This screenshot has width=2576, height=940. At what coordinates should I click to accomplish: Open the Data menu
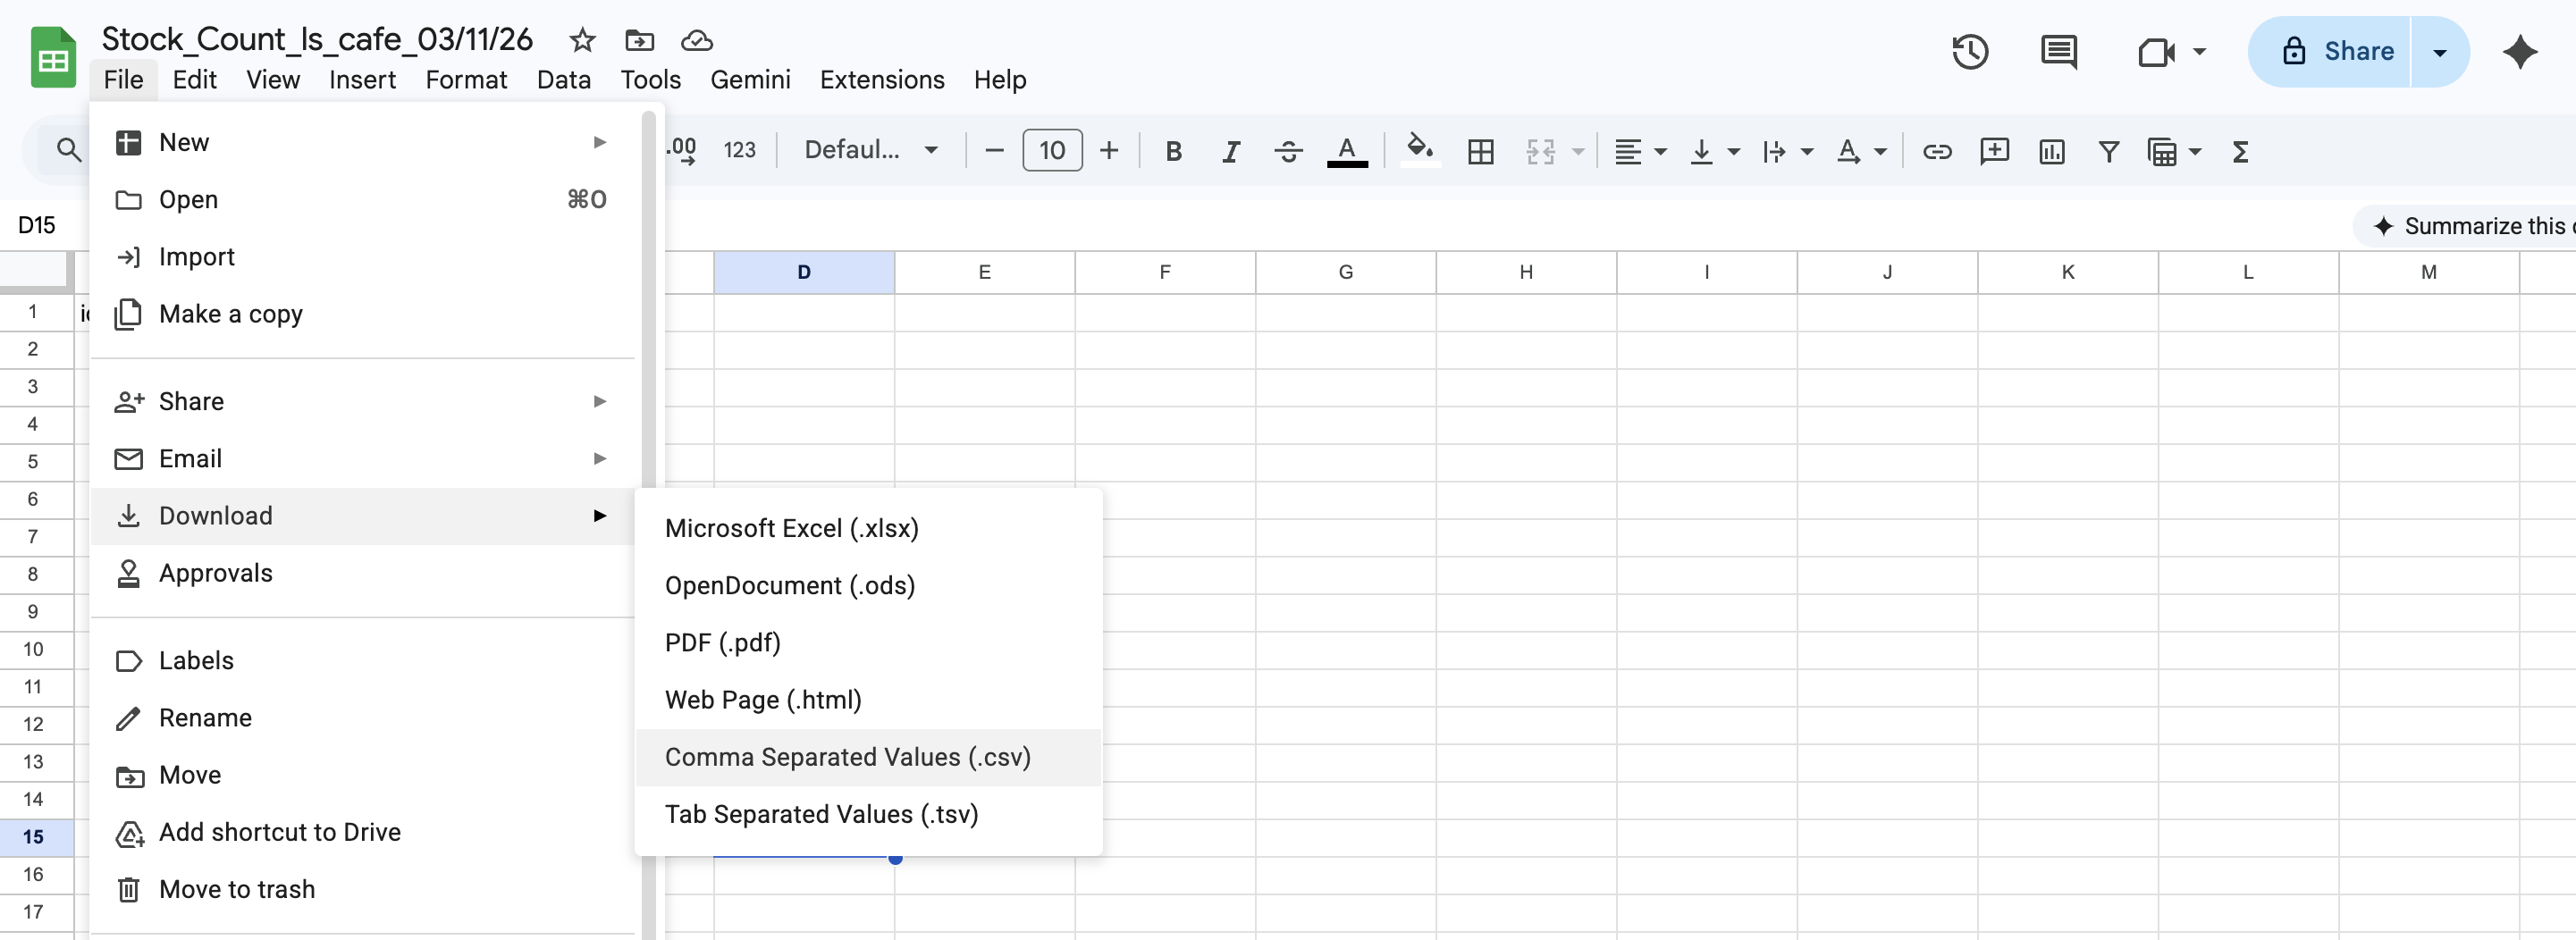click(563, 80)
